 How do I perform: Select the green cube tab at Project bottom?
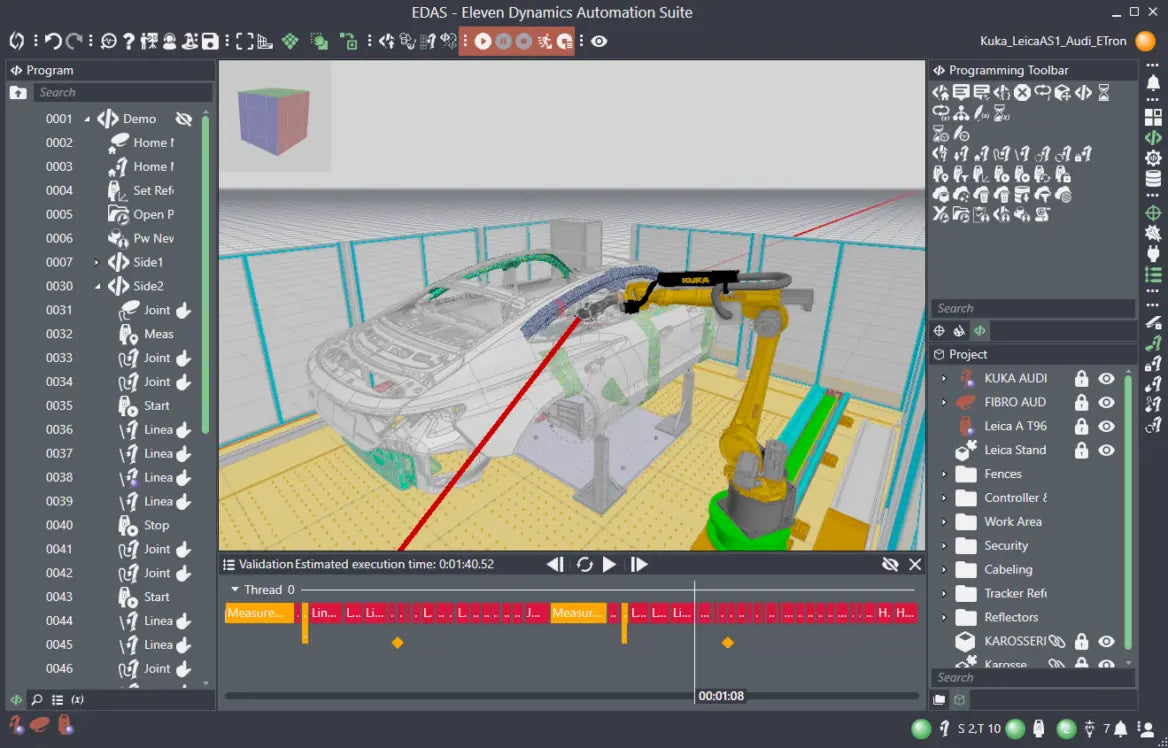pyautogui.click(x=959, y=700)
